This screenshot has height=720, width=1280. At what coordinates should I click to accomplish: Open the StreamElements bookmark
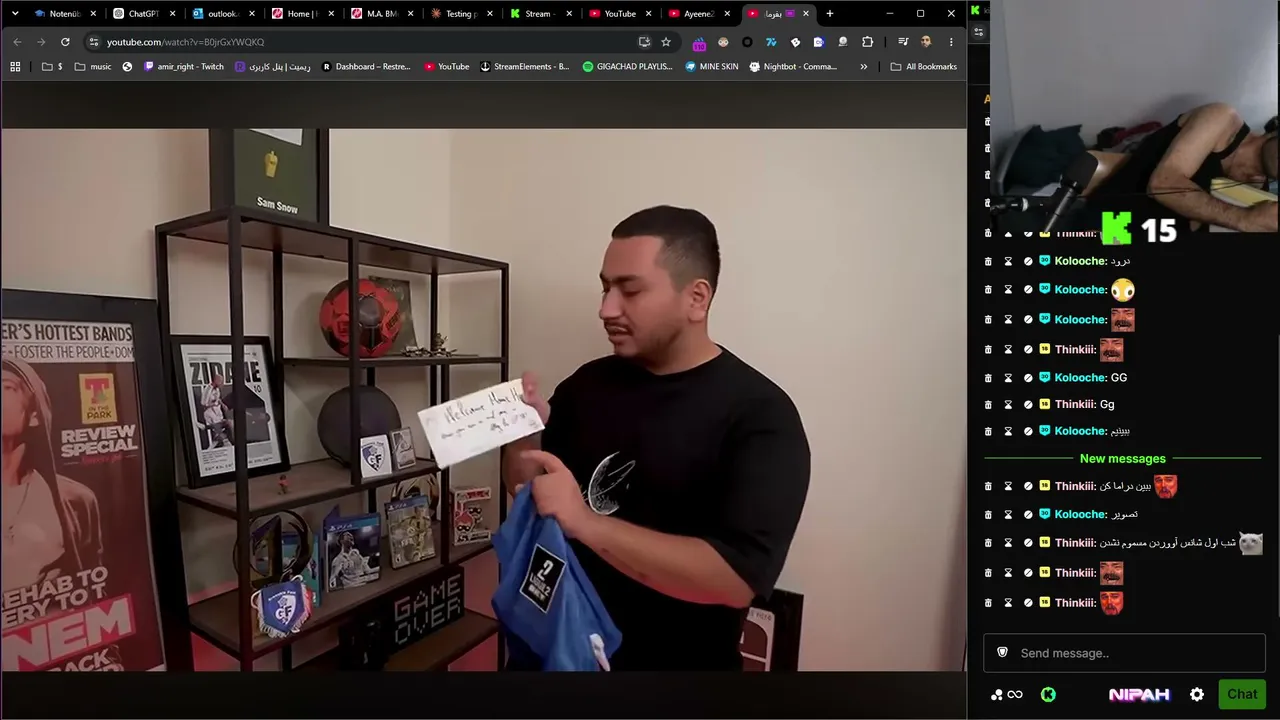[x=525, y=67]
